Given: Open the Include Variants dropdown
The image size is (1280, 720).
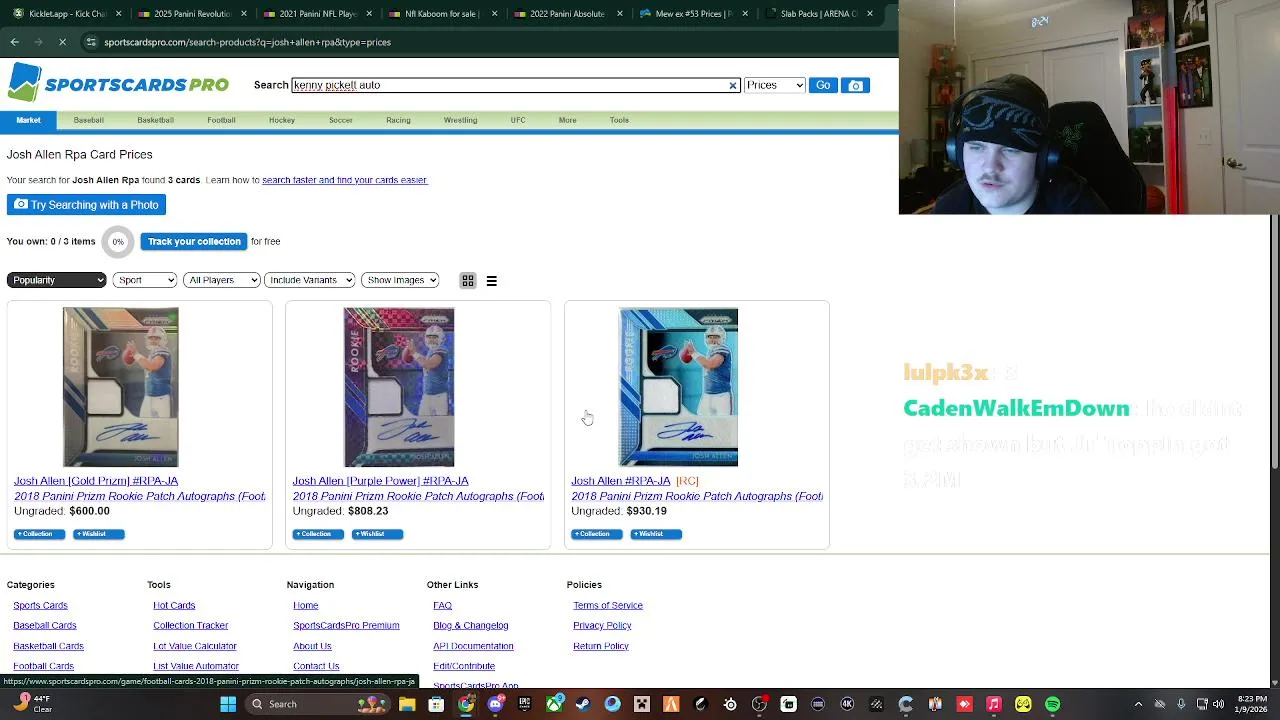Looking at the screenshot, I should (x=309, y=280).
